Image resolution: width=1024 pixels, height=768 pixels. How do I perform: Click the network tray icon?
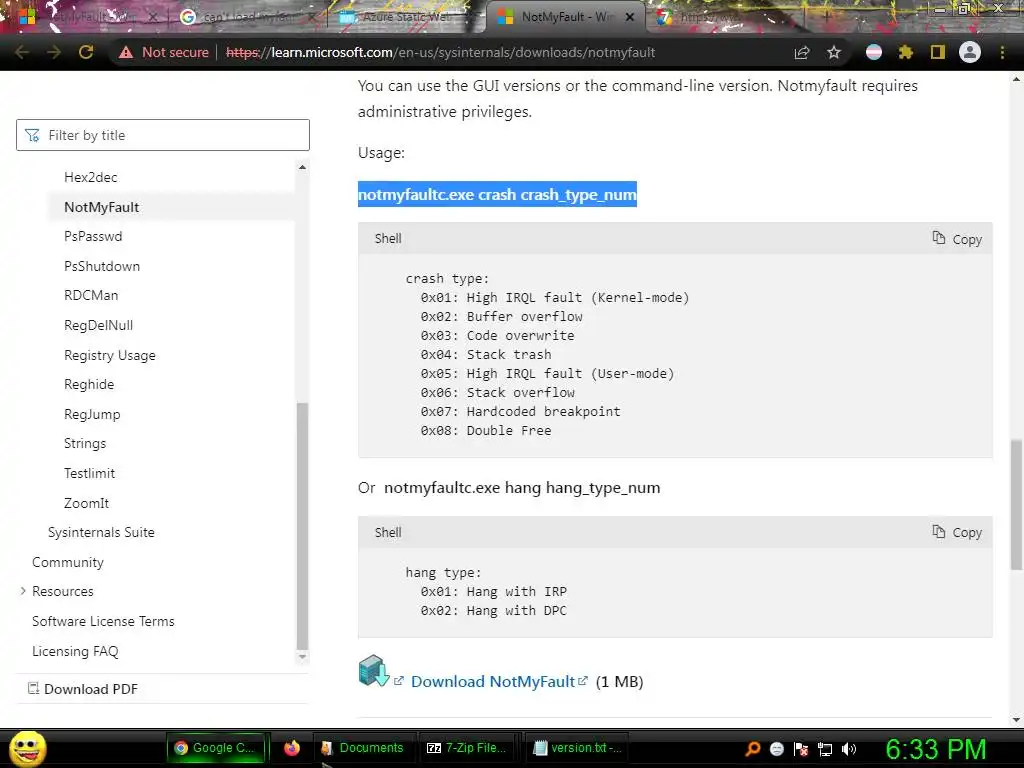click(x=825, y=749)
